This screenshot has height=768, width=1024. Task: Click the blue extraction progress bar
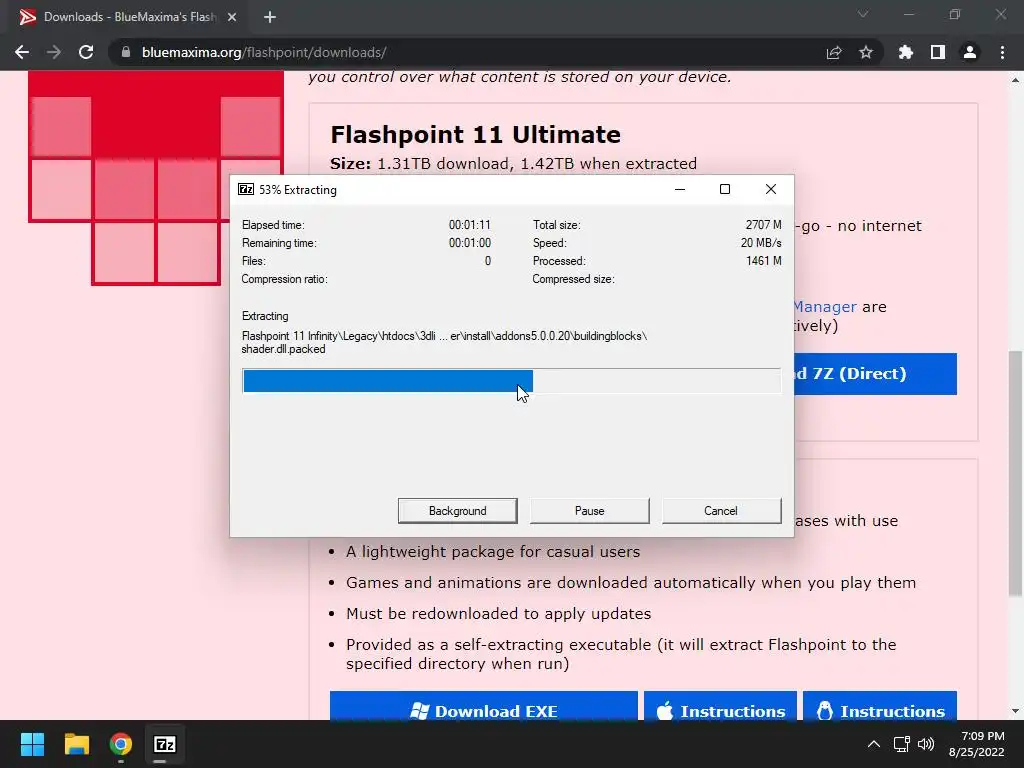(511, 381)
